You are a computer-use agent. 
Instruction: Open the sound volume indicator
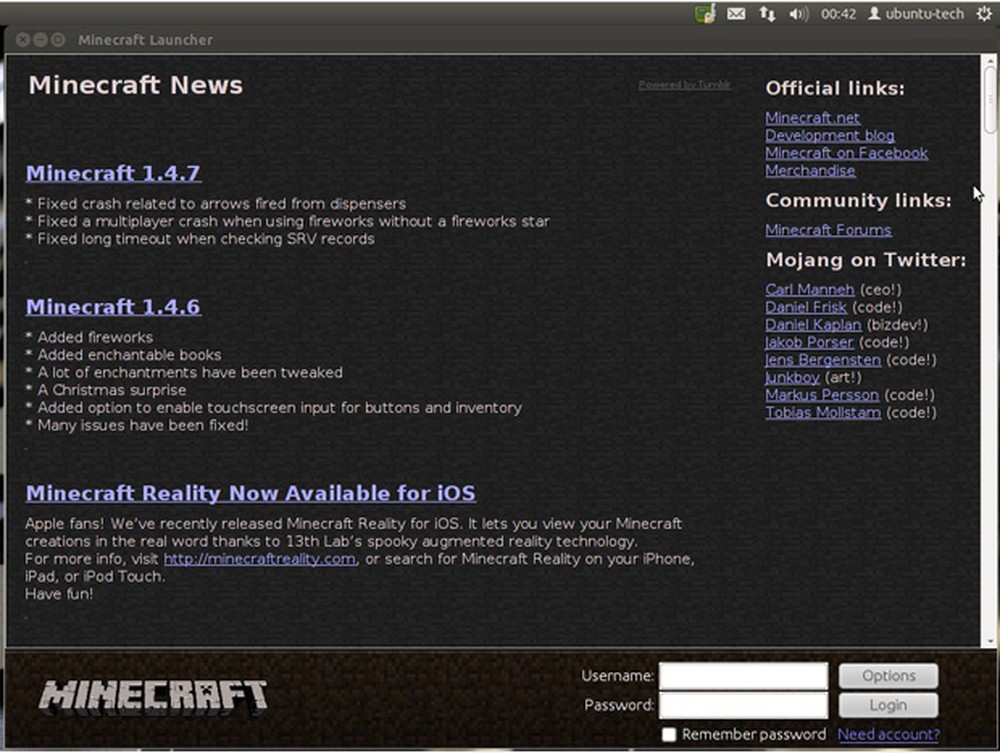click(x=798, y=13)
